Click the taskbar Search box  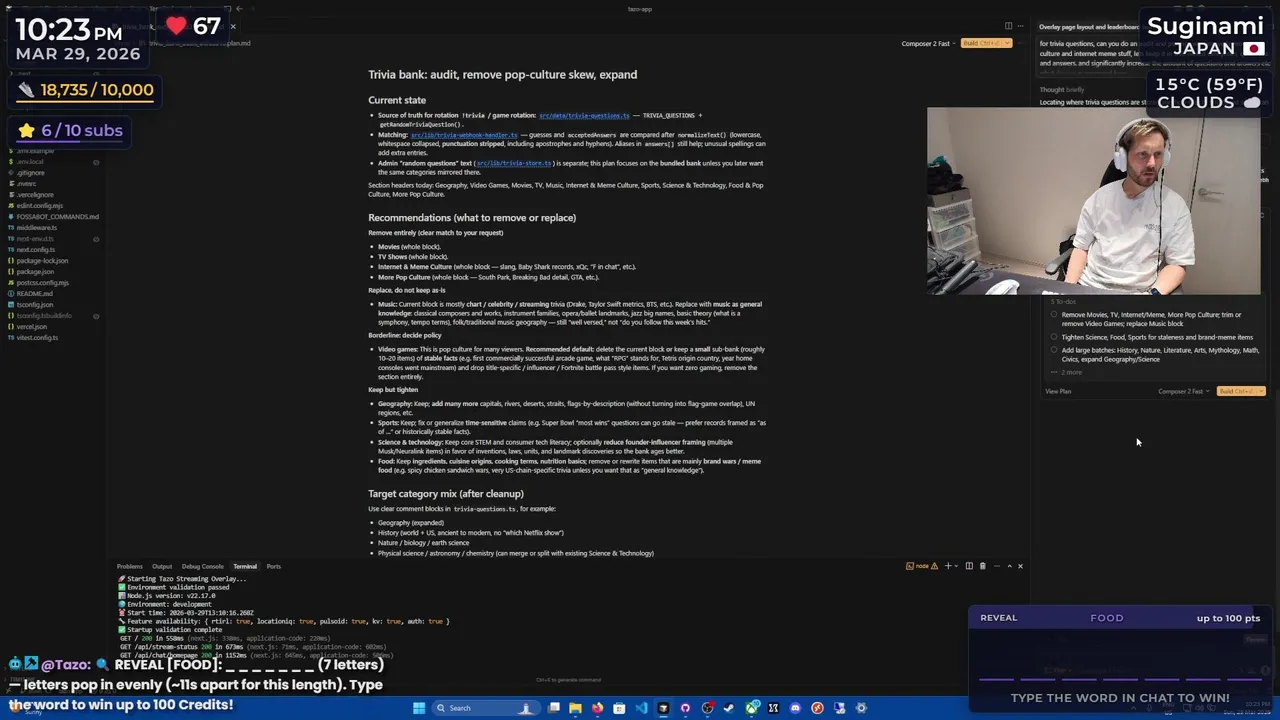486,708
